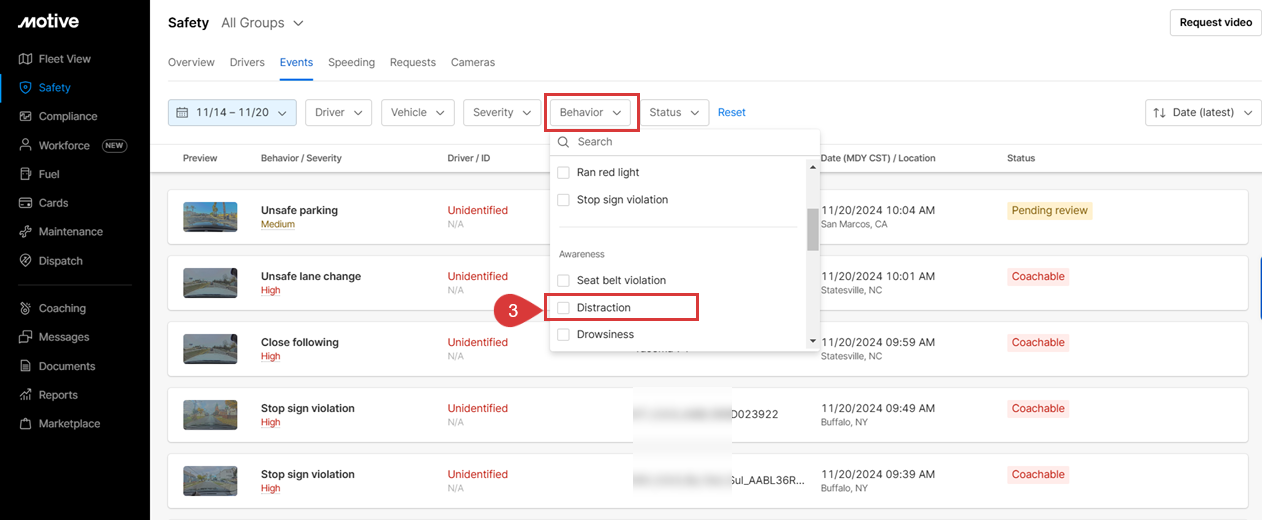Viewport: 1262px width, 520px height.
Task: Click the behavior list scrollbar thumb
Action: point(812,230)
